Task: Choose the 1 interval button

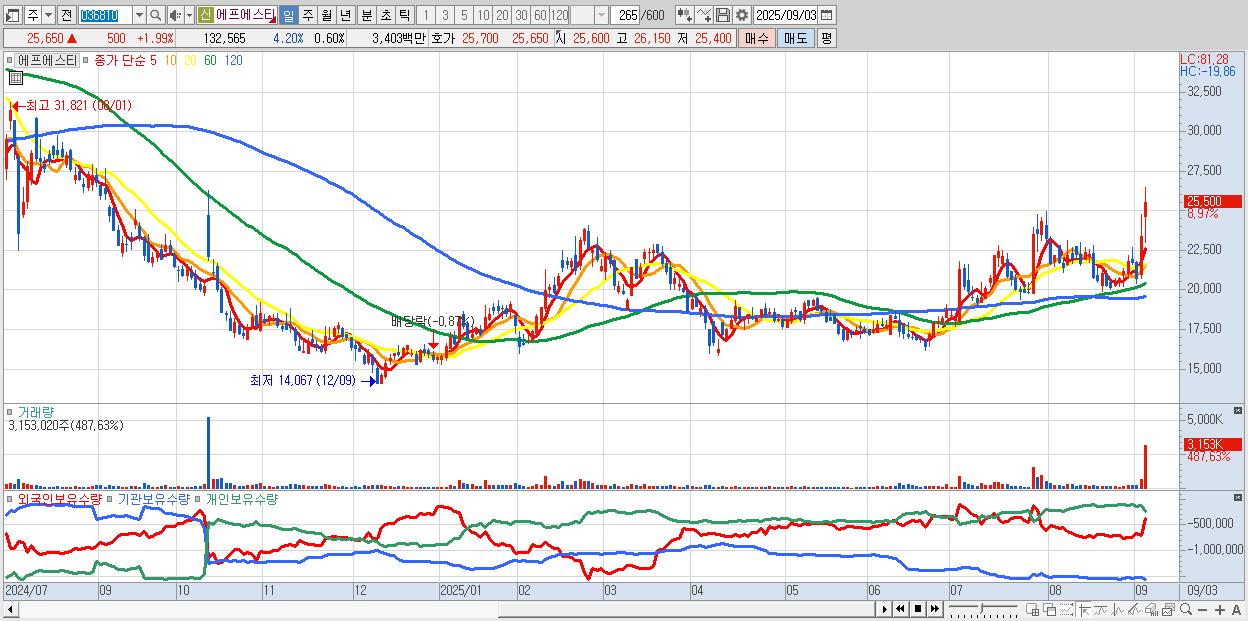Action: pyautogui.click(x=425, y=15)
